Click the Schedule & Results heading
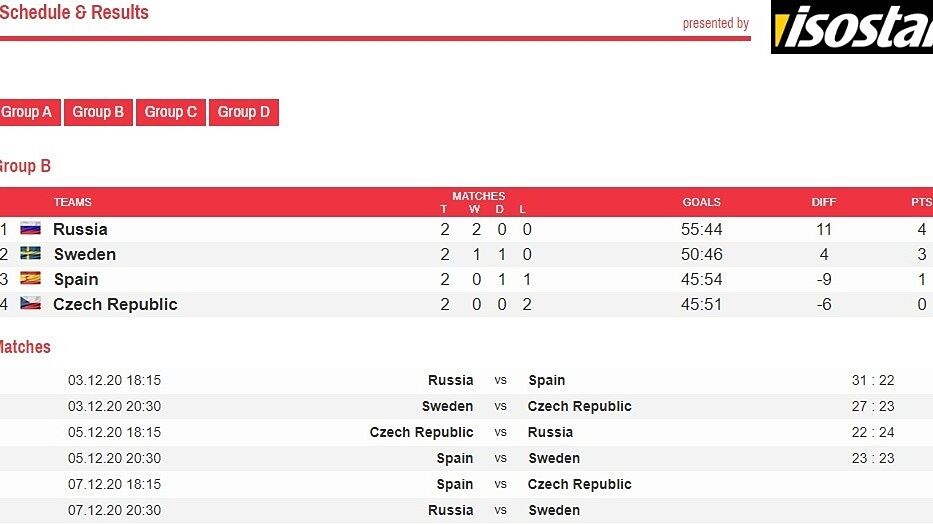The width and height of the screenshot is (933, 525). click(75, 13)
